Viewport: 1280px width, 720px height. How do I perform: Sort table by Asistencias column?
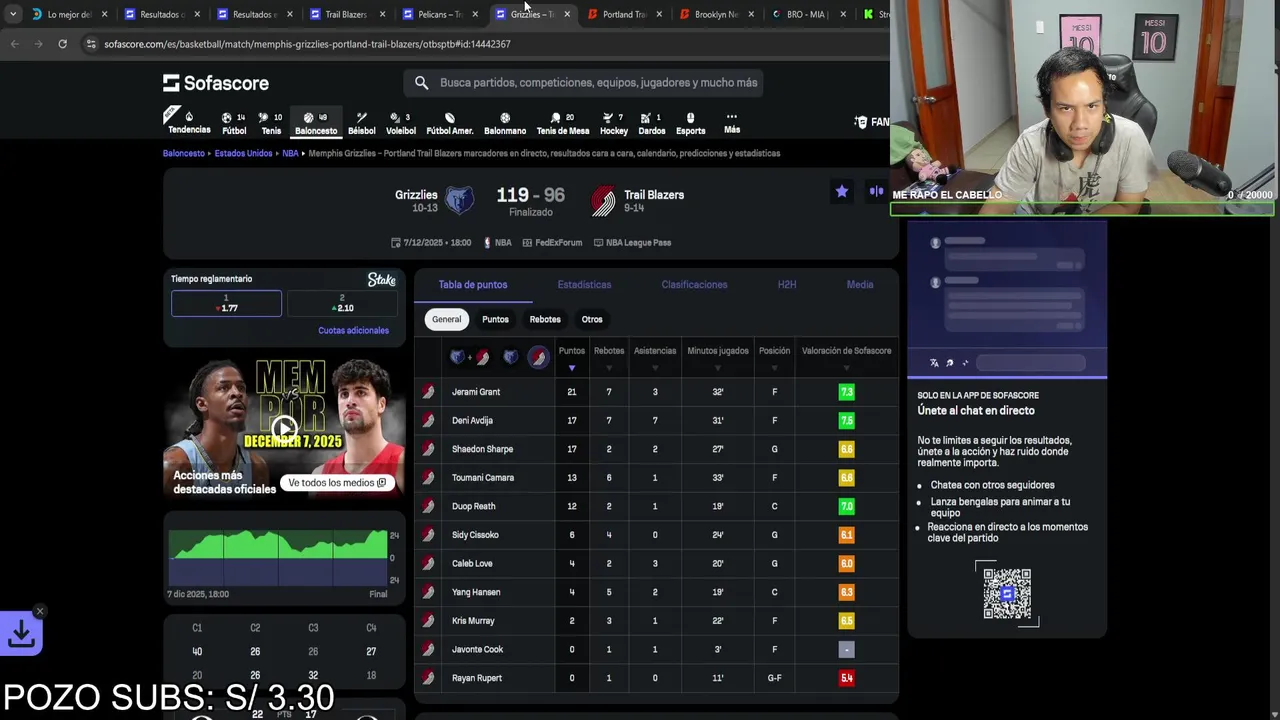655,357
